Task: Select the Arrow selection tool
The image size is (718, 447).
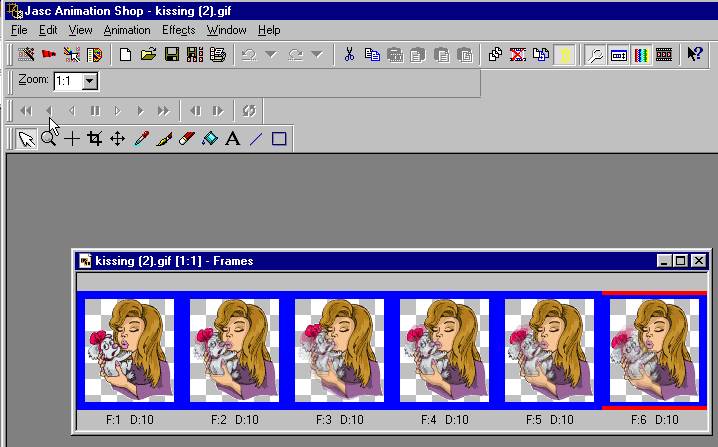Action: click(27, 138)
